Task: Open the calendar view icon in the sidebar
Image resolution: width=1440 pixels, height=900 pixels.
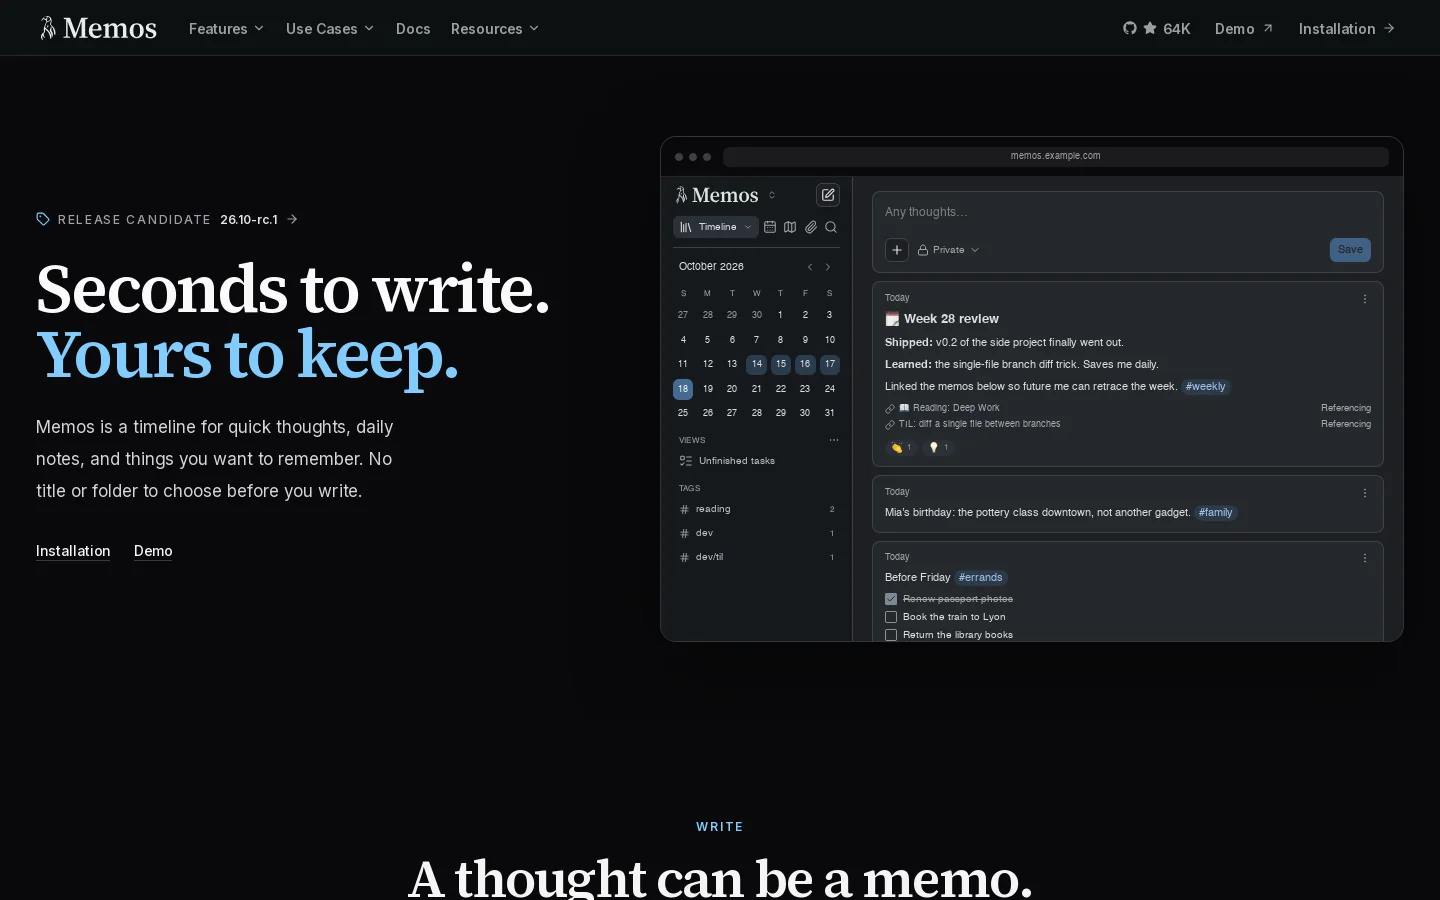Action: [770, 227]
